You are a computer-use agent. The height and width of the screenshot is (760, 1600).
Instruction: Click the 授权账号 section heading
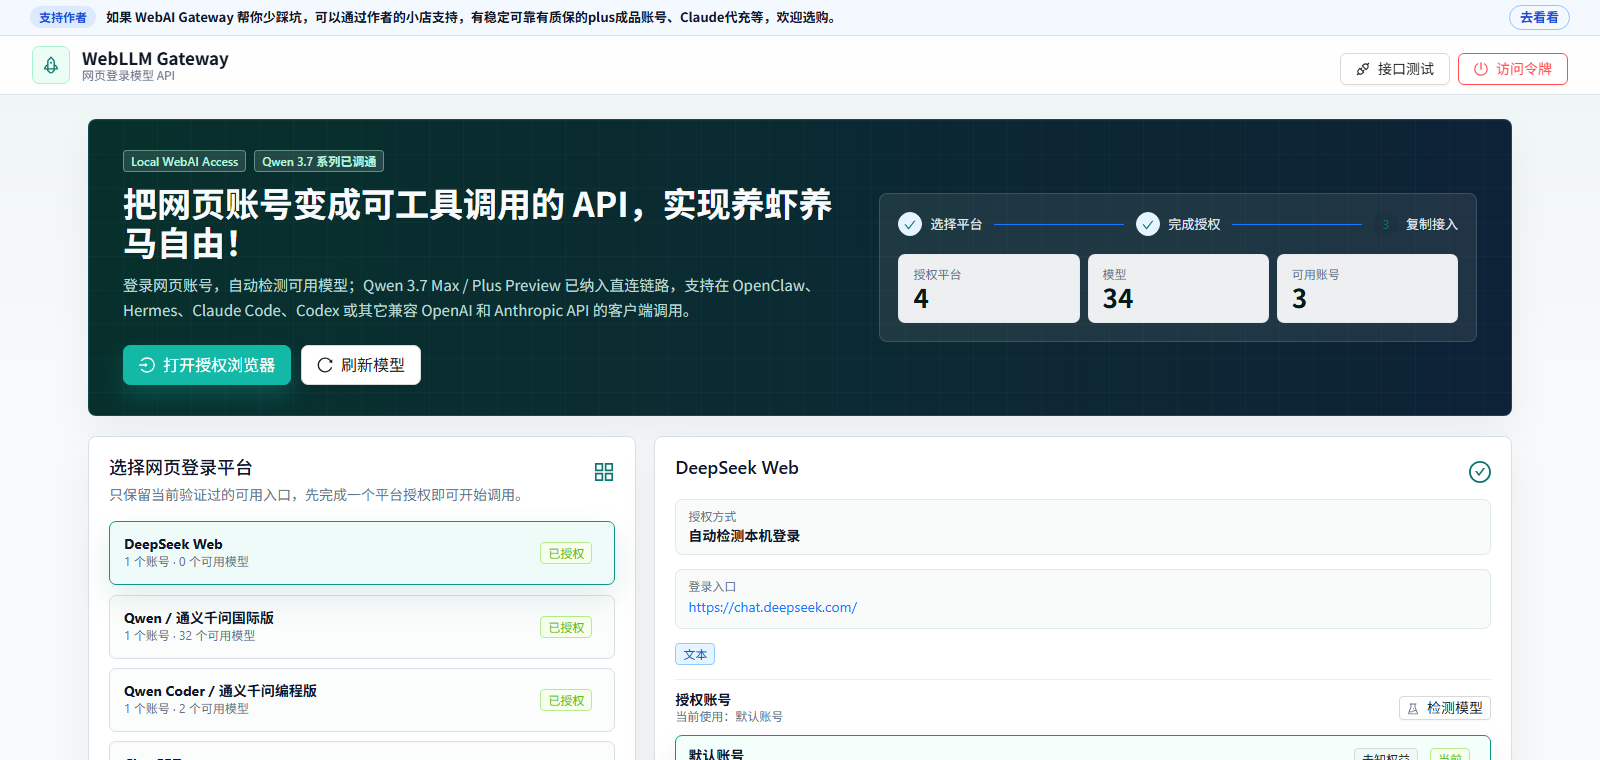(x=703, y=700)
